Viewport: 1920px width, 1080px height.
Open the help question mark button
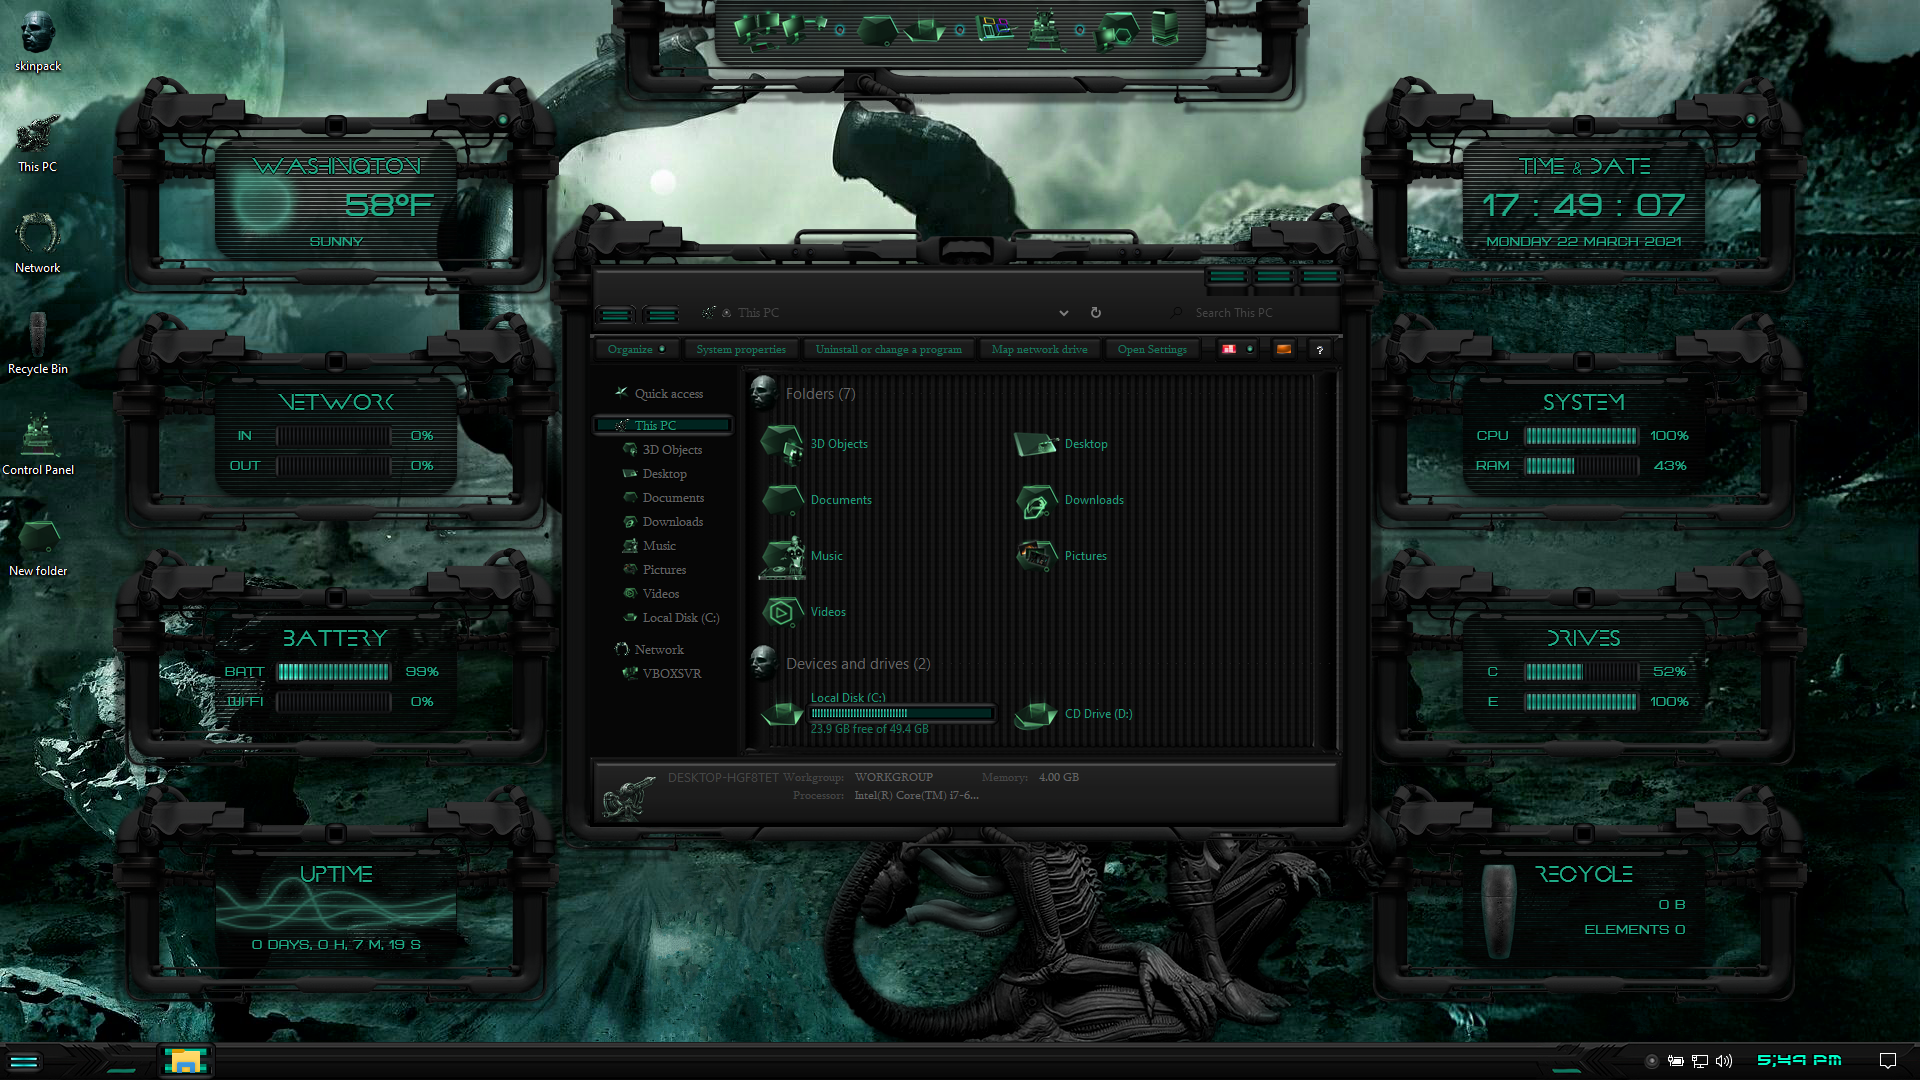(x=1320, y=350)
